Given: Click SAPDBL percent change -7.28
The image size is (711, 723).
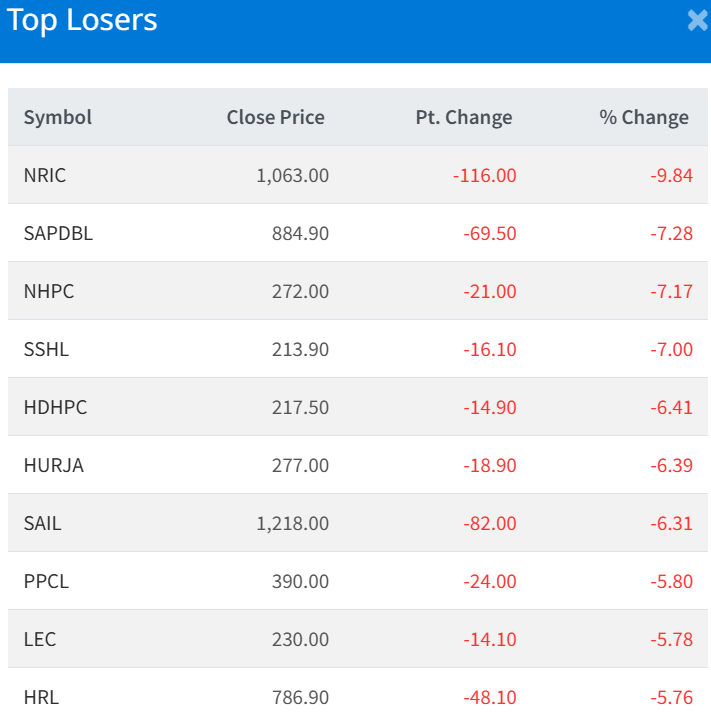Looking at the screenshot, I should click(671, 233).
